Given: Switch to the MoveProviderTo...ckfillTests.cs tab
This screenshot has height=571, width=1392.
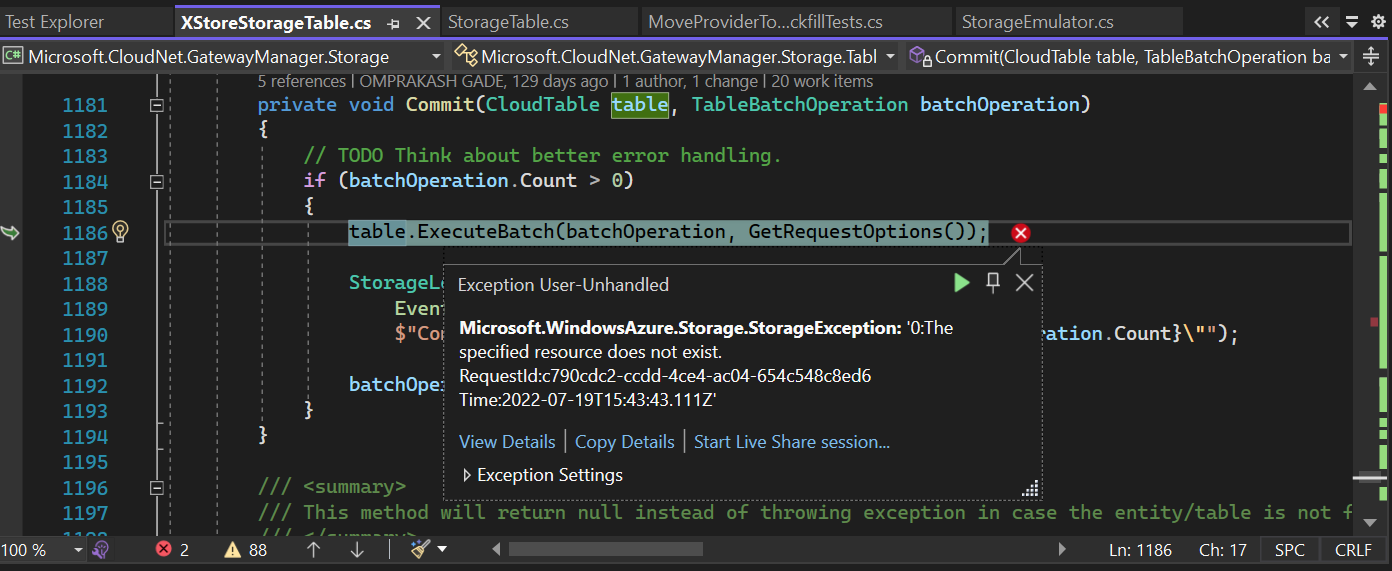Looking at the screenshot, I should [x=765, y=22].
